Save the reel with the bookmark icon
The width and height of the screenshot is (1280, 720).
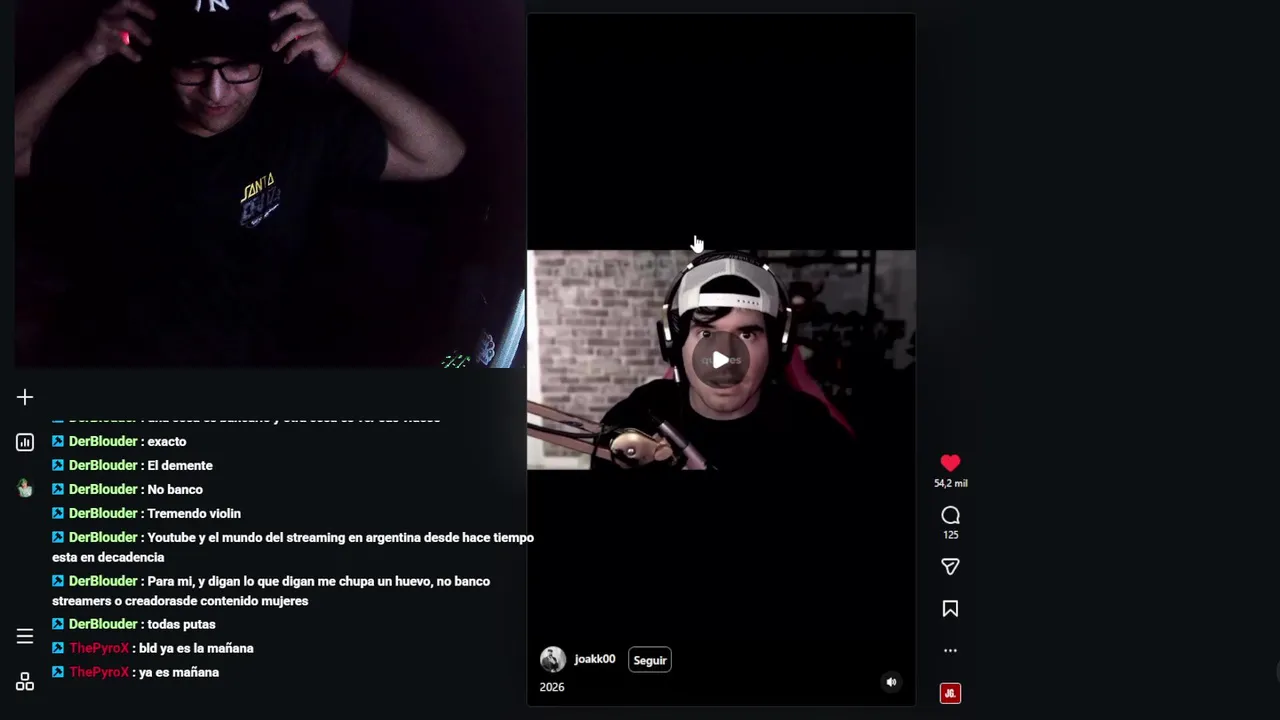coord(950,609)
